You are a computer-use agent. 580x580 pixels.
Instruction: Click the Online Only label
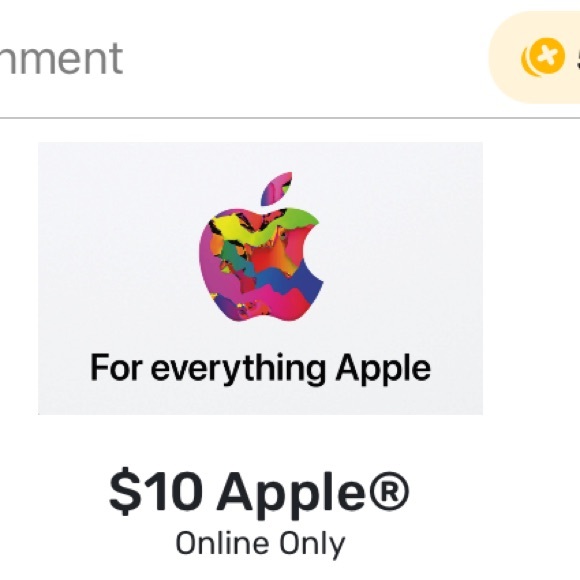pyautogui.click(x=260, y=544)
